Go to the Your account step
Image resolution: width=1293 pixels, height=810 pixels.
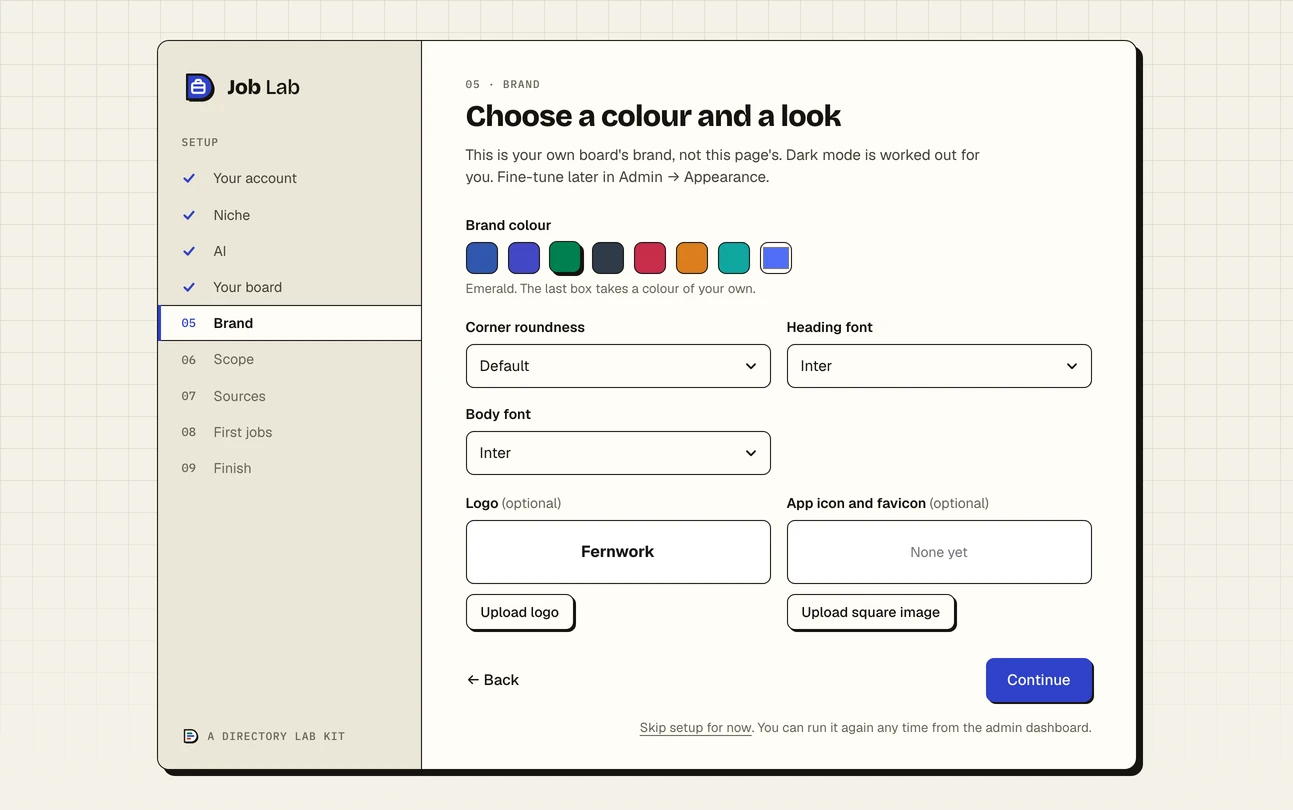click(290, 178)
